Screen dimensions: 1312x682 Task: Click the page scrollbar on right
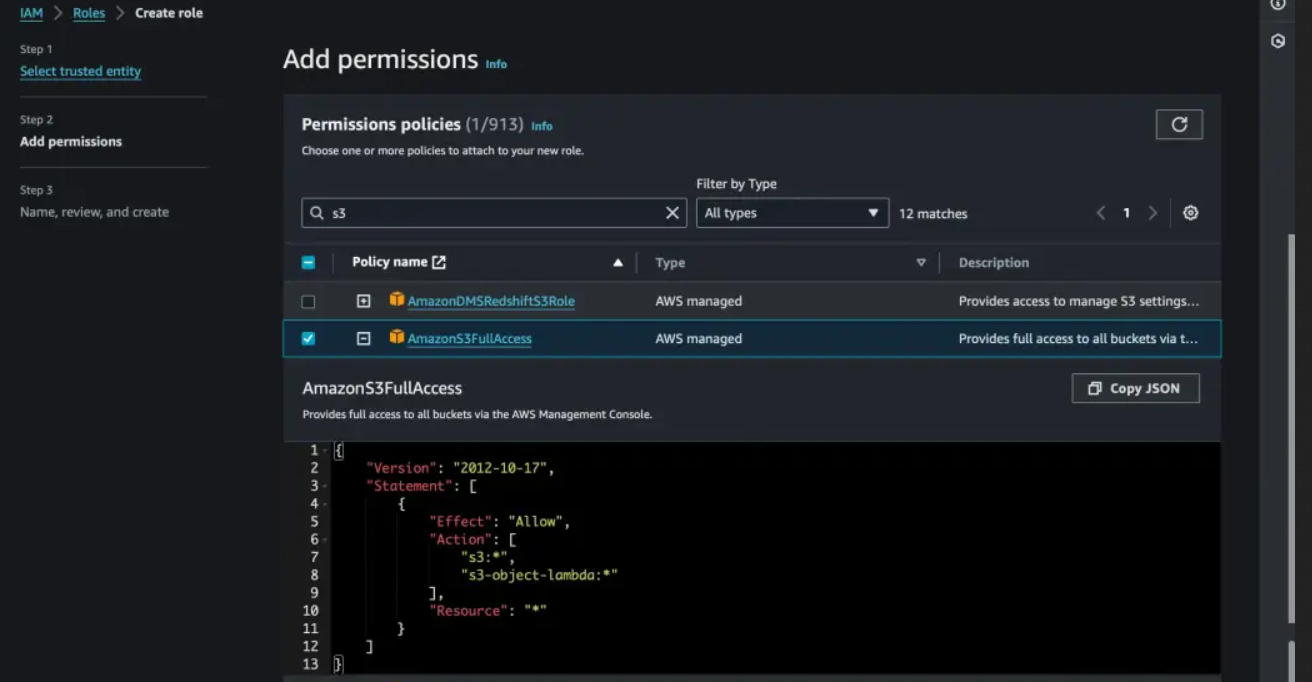tap(1293, 430)
